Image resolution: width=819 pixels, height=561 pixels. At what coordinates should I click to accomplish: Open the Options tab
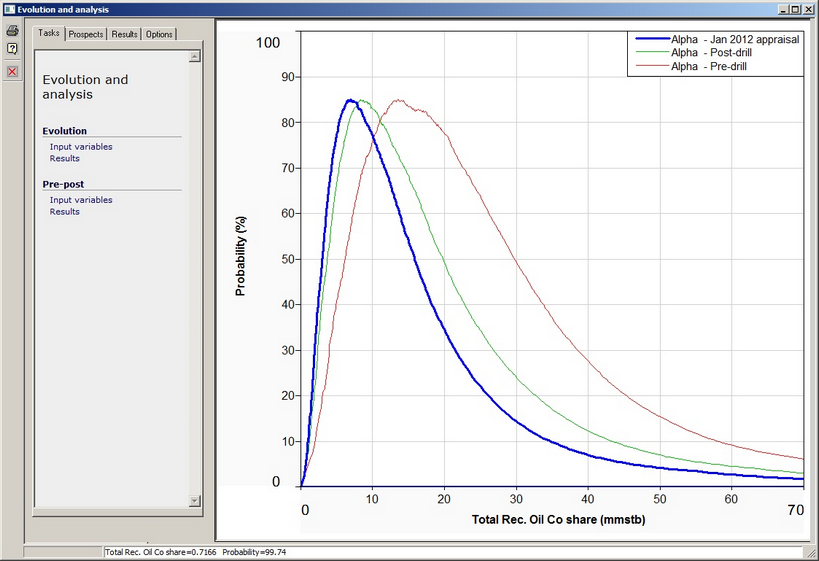(x=159, y=34)
